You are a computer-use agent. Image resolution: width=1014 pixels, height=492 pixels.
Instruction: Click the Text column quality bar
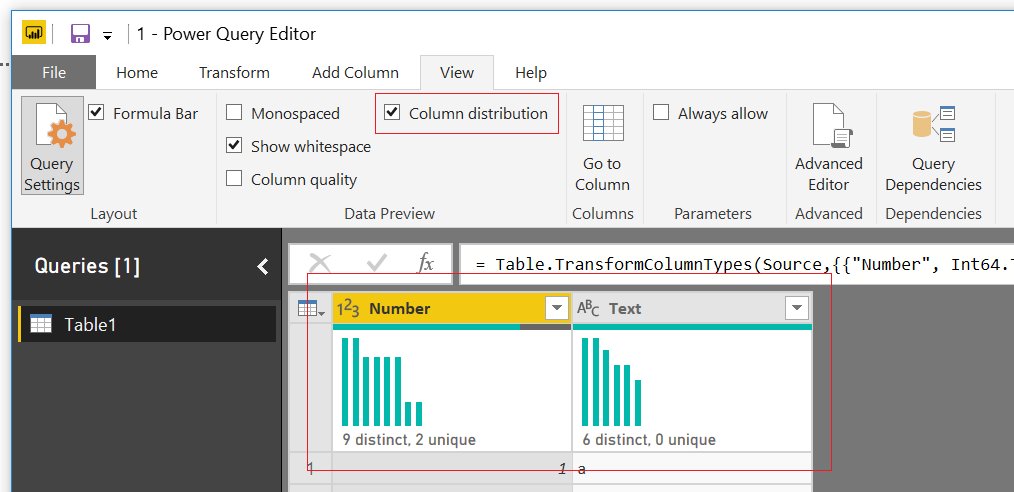pyautogui.click(x=692, y=327)
